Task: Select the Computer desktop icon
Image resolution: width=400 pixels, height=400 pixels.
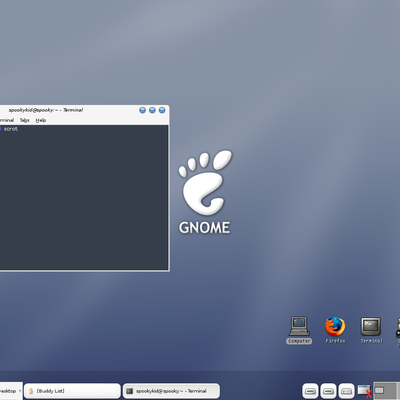Action: [299, 330]
